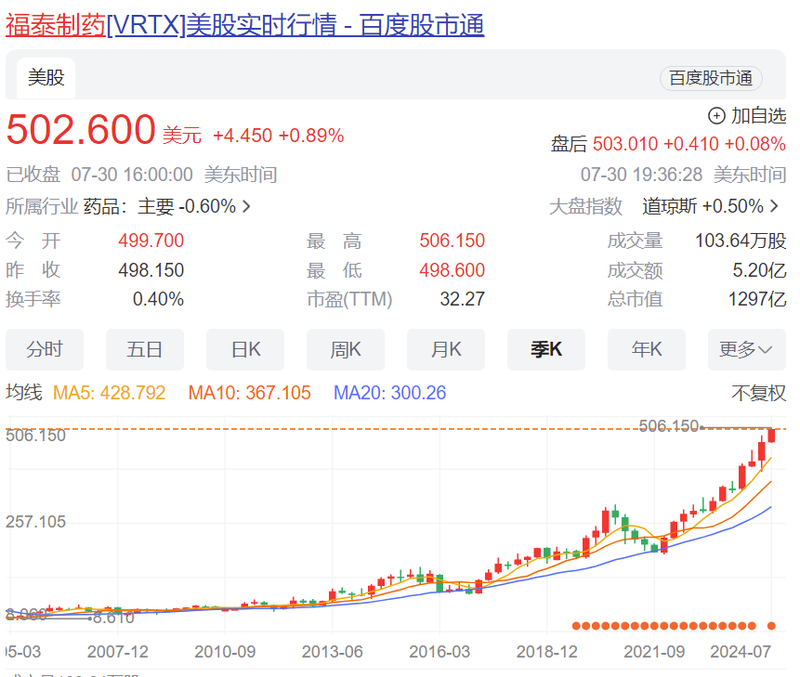Open the 更多 dropdown menu

[x=746, y=349]
